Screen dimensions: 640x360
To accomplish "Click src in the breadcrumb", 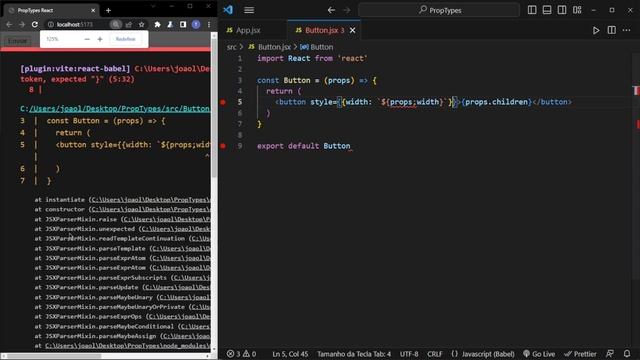I will (x=231, y=47).
